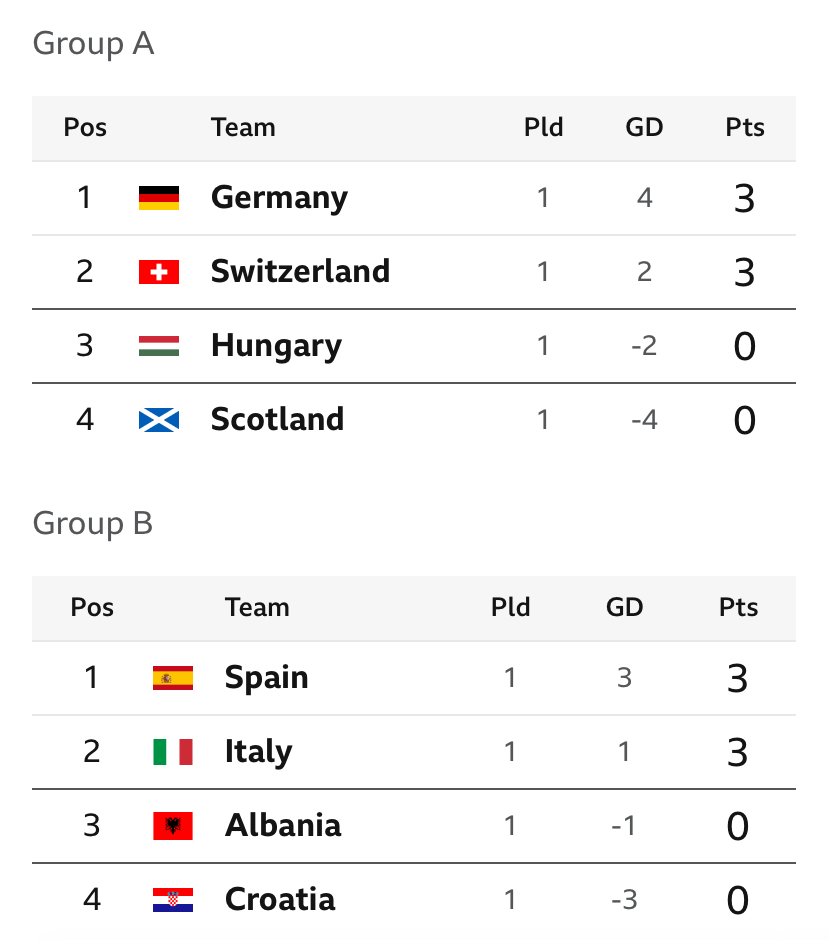Click the Scotland flag icon
Image resolution: width=828 pixels, height=940 pixels.
coord(159,420)
